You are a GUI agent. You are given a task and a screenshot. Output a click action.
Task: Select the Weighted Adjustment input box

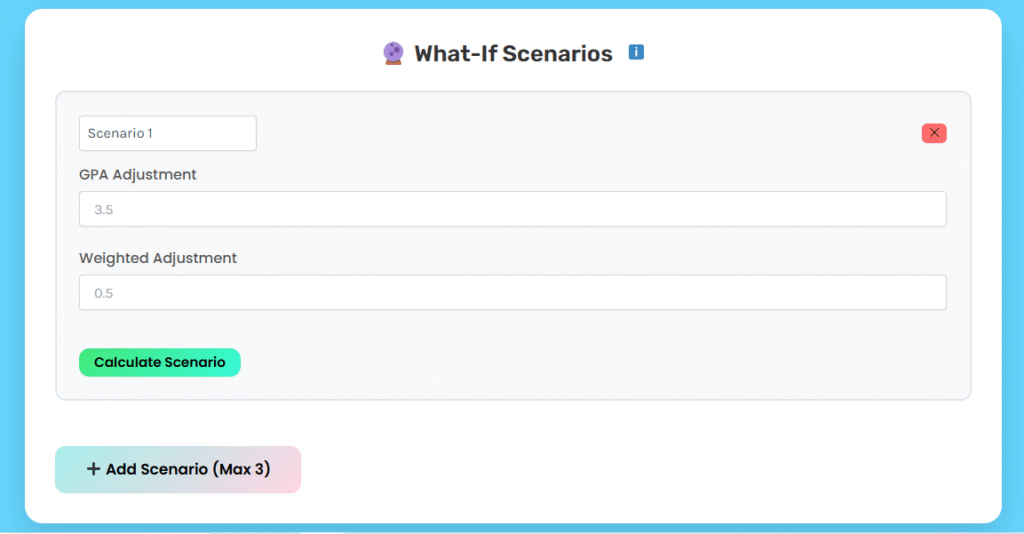[x=512, y=293]
